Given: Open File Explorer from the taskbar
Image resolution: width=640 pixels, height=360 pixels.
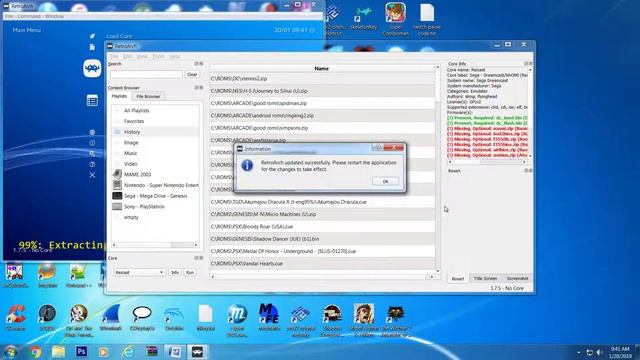Looking at the screenshot, I should coord(58,351).
